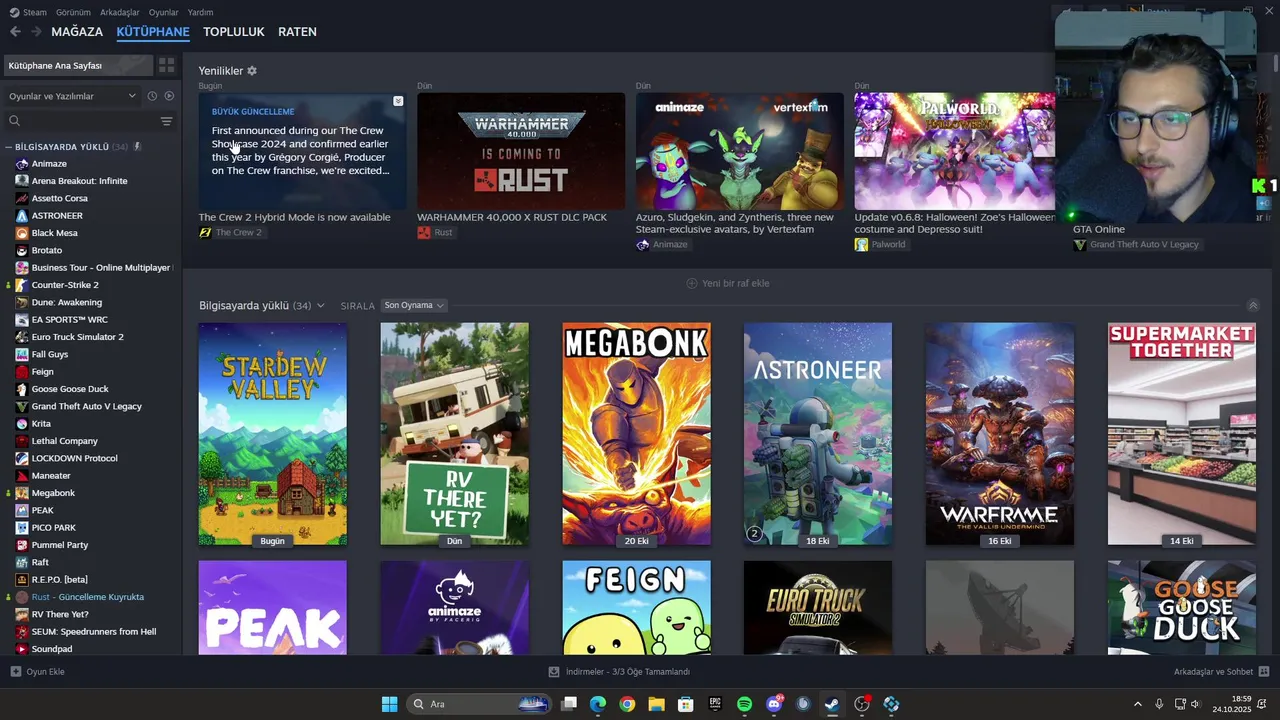Image resolution: width=1280 pixels, height=720 pixels.
Task: Open the Son Oynama sort dropdown
Action: point(414,306)
